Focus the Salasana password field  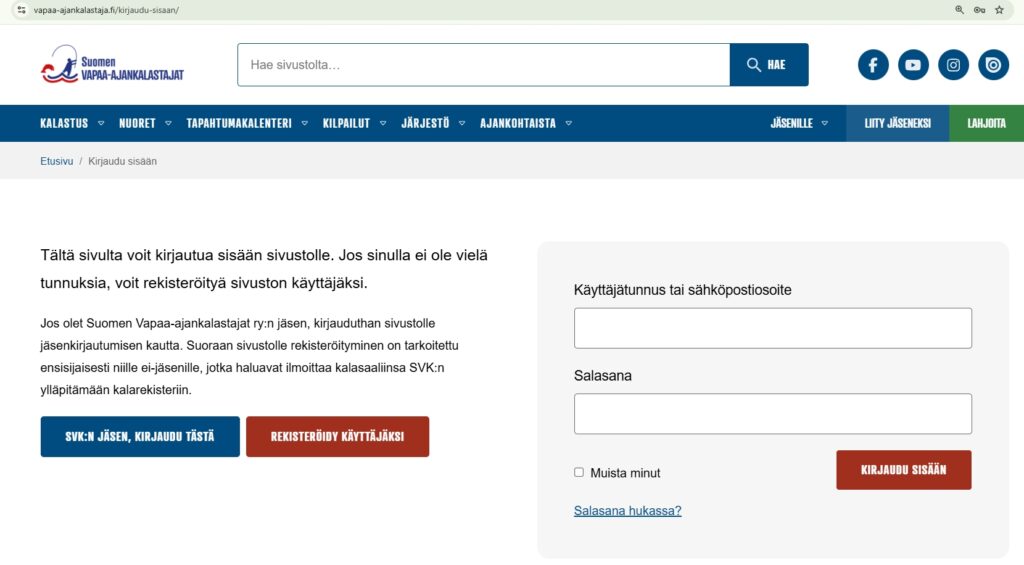[x=773, y=413]
